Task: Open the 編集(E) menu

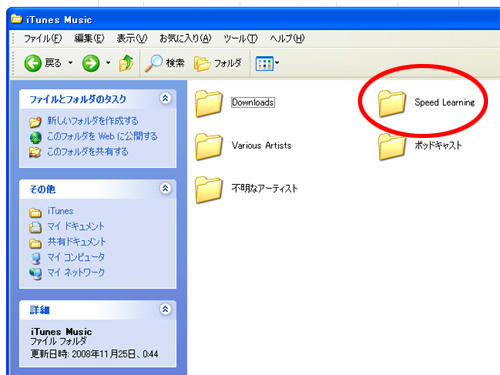Action: click(89, 39)
